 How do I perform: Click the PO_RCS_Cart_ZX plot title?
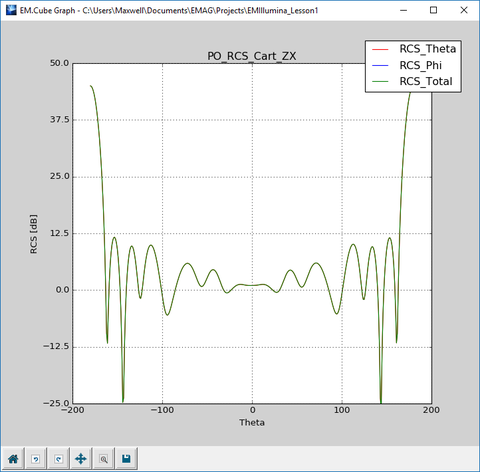tap(252, 56)
